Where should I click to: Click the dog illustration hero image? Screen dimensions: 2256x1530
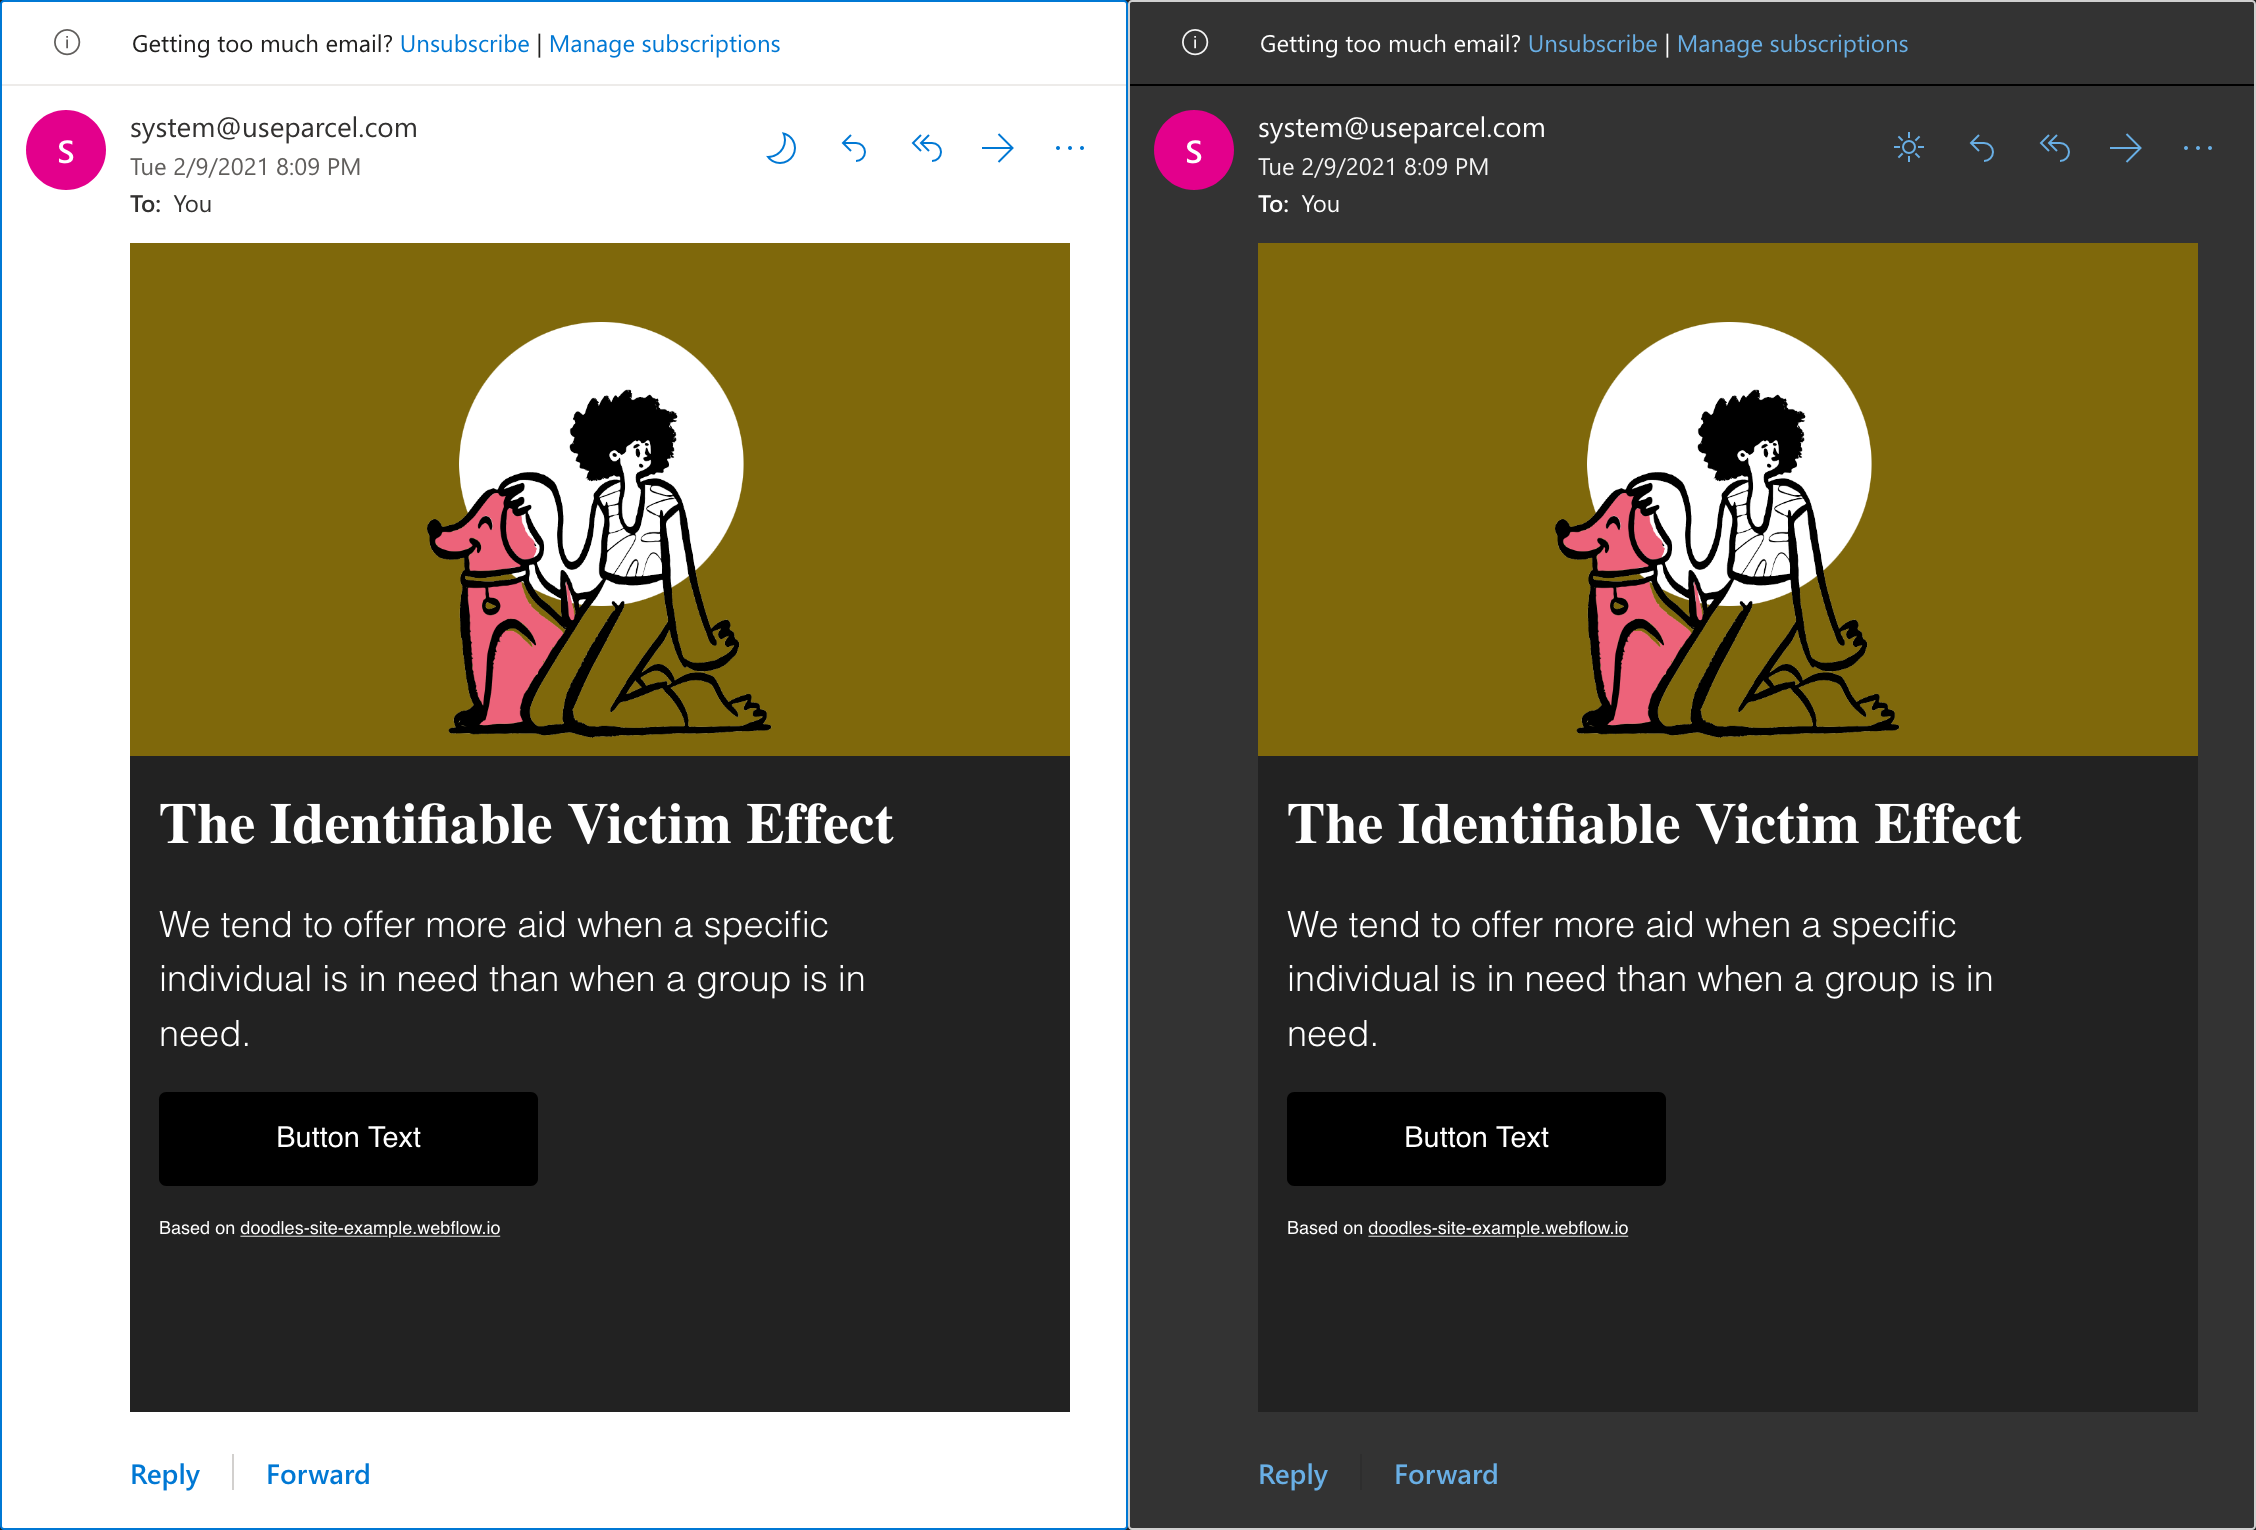point(600,500)
